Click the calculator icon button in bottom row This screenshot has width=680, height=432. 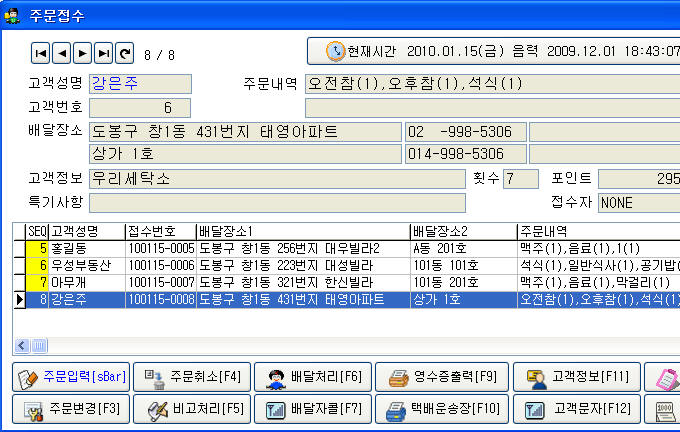tap(664, 409)
